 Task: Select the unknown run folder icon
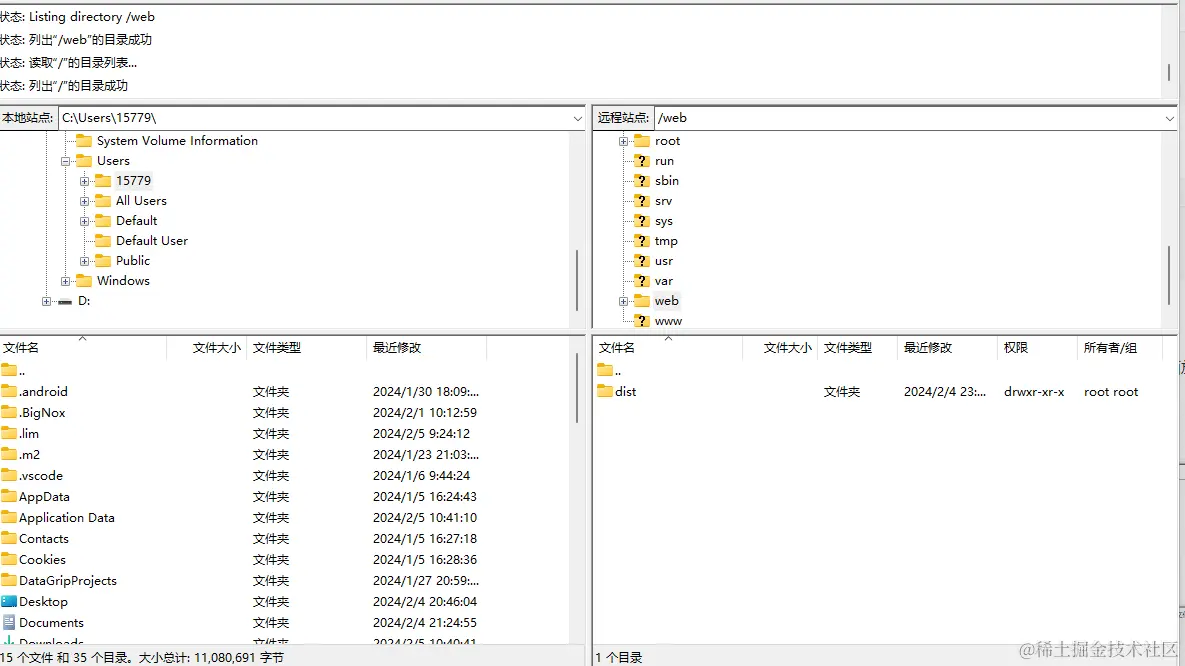coord(642,161)
